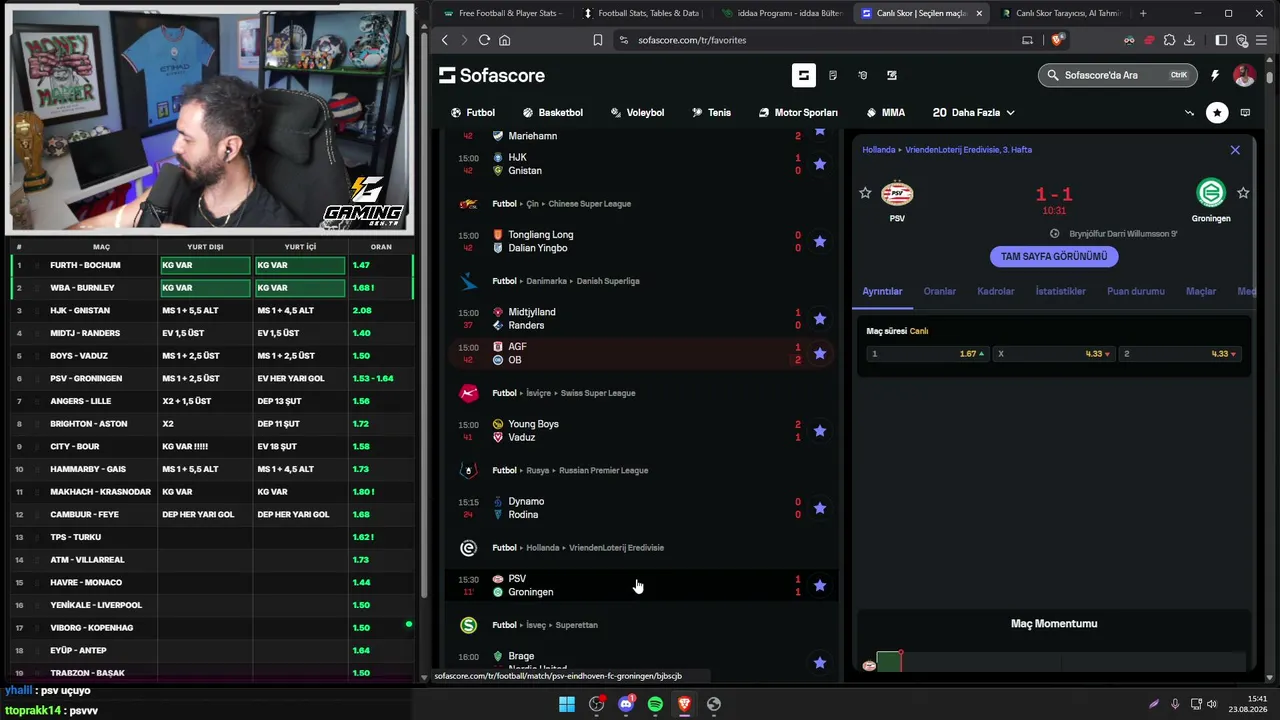
Task: Open the PSV club logo in match panel
Action: (897, 193)
